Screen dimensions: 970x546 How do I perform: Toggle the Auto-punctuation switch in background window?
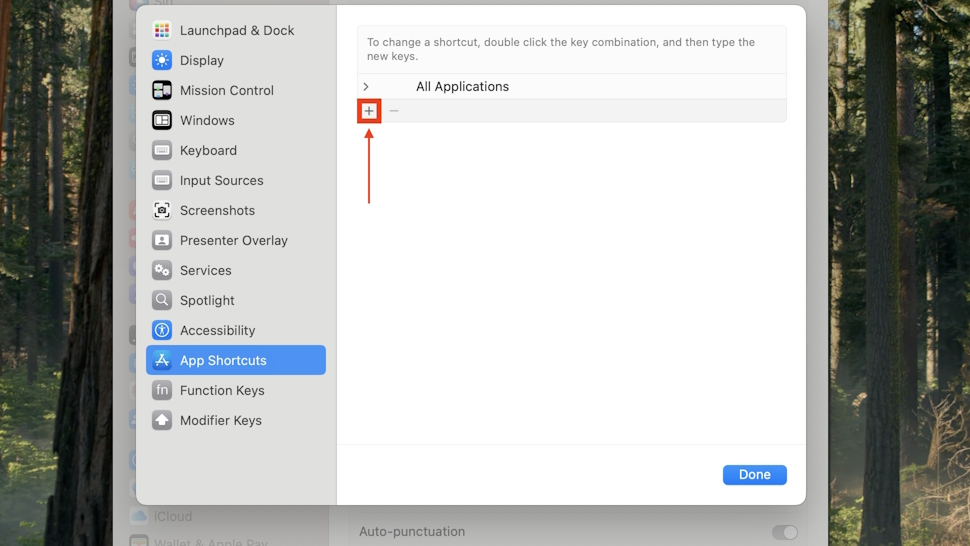pos(784,532)
